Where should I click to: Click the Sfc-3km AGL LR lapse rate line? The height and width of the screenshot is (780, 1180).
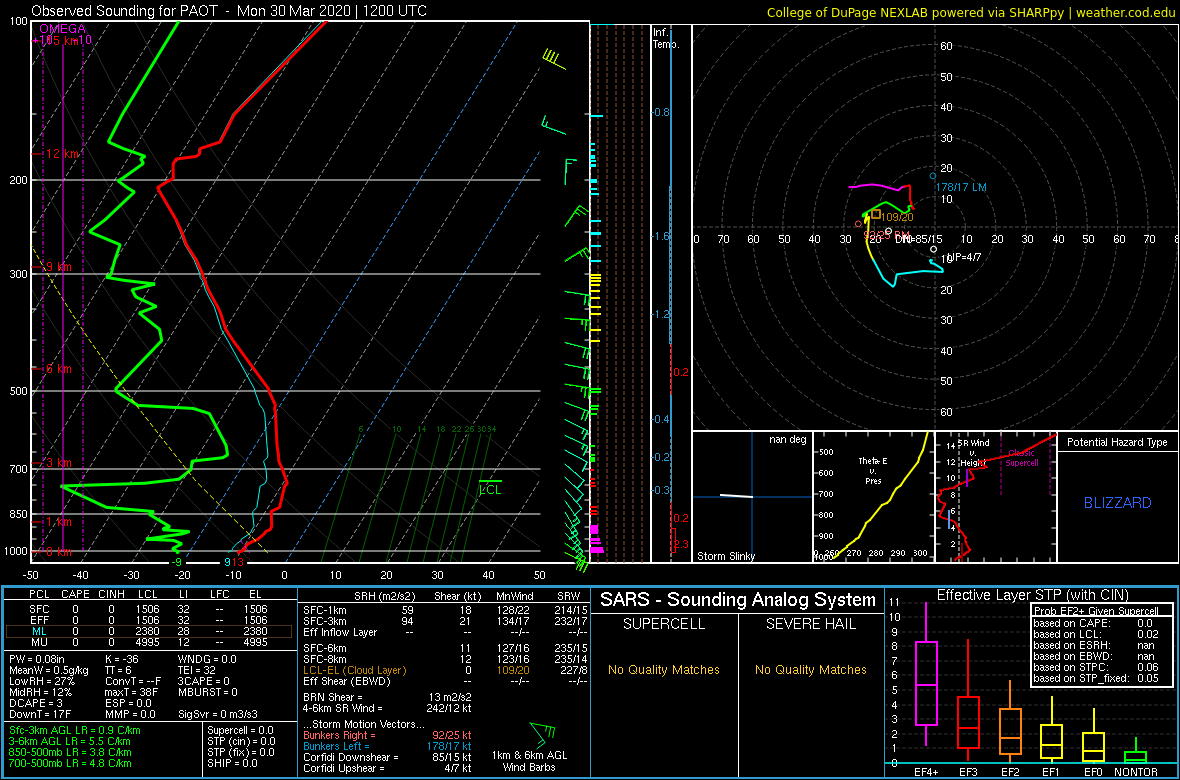(75, 730)
